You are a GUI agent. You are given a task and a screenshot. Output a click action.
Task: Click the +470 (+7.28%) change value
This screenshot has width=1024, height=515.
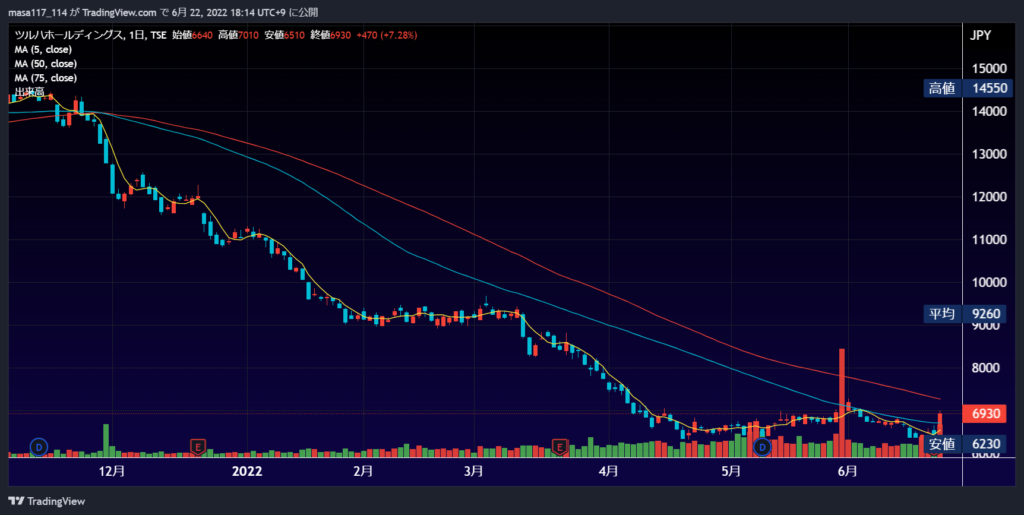pyautogui.click(x=387, y=35)
